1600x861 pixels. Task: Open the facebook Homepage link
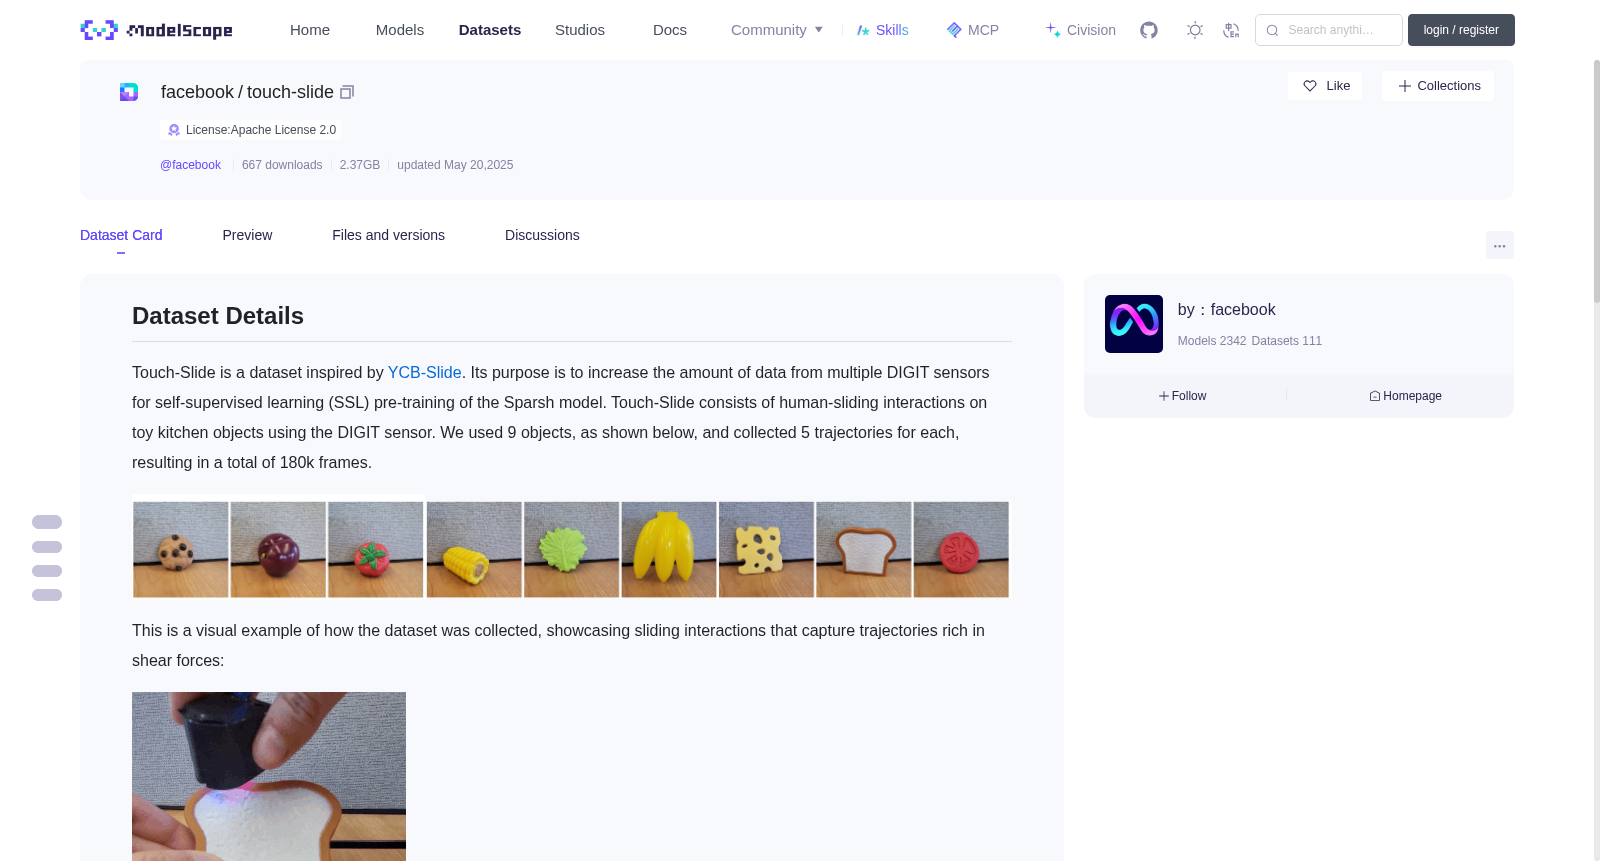1406,396
